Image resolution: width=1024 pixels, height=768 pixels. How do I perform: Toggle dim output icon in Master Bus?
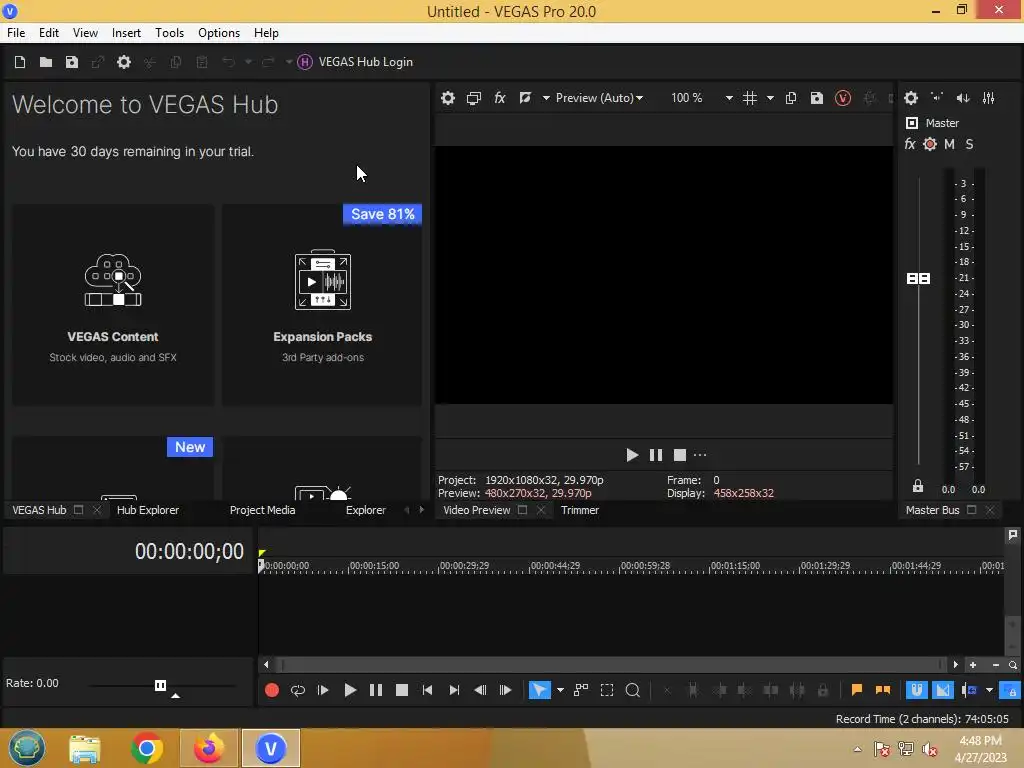[963, 98]
